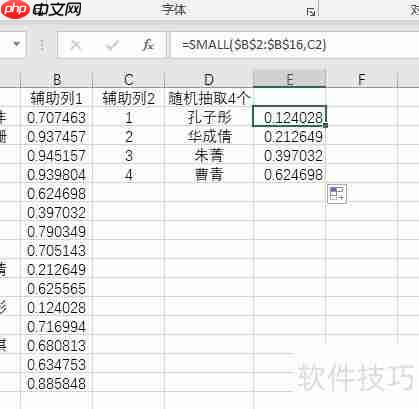Screen dimensions: 419x409
Task: Click the formula bar options dots handle
Action: point(42,46)
